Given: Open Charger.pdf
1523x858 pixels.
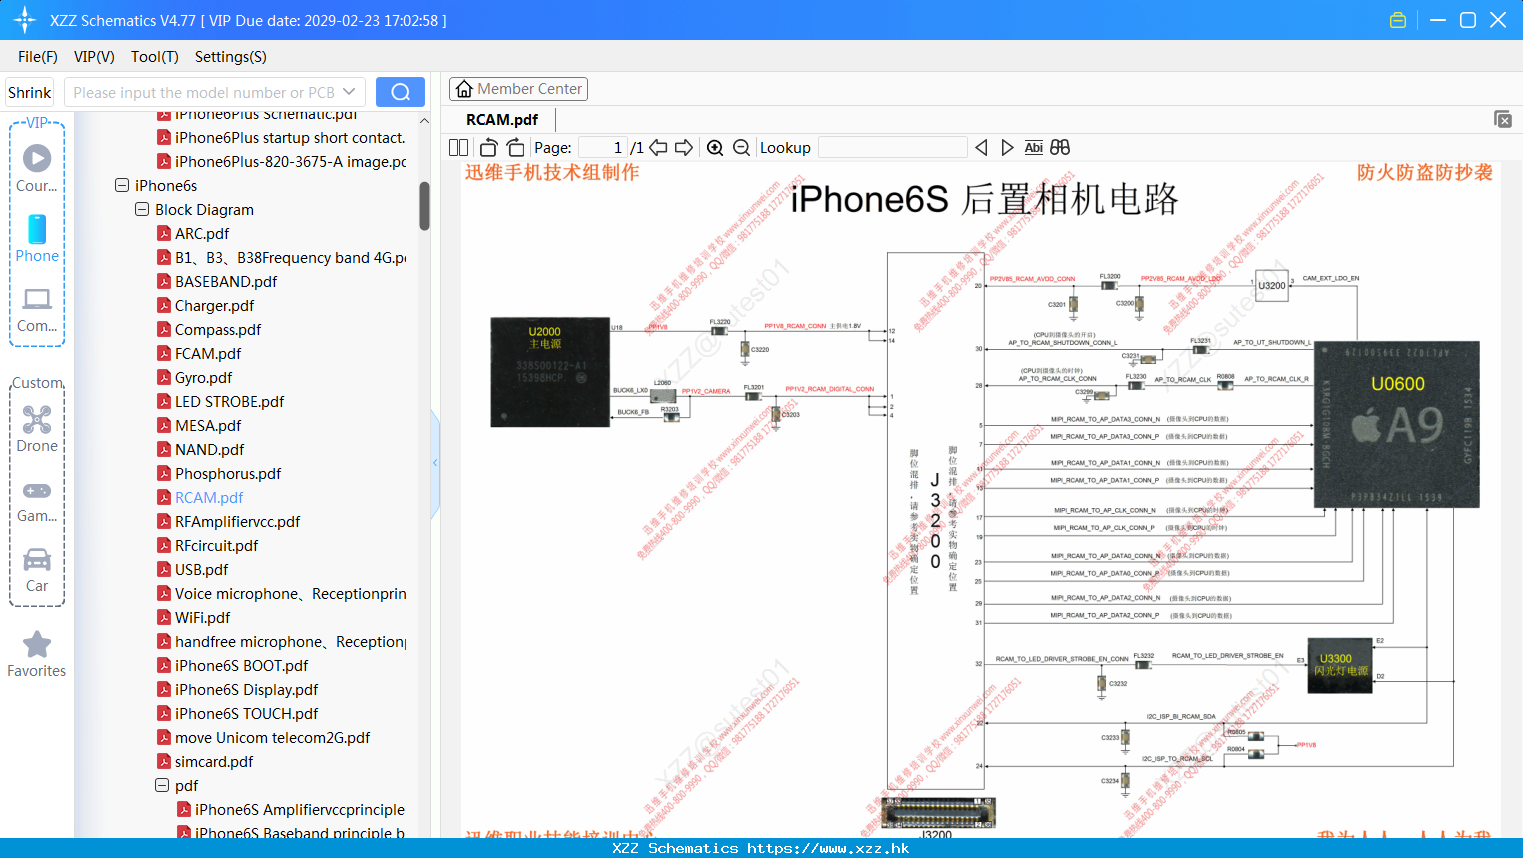Looking at the screenshot, I should (214, 305).
